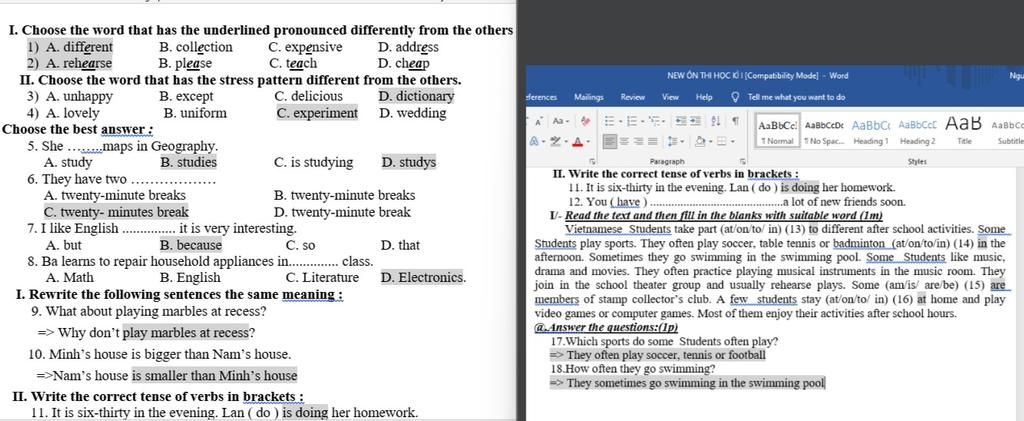Click the Word window title bar text
This screenshot has width=1024, height=421.
(758, 76)
